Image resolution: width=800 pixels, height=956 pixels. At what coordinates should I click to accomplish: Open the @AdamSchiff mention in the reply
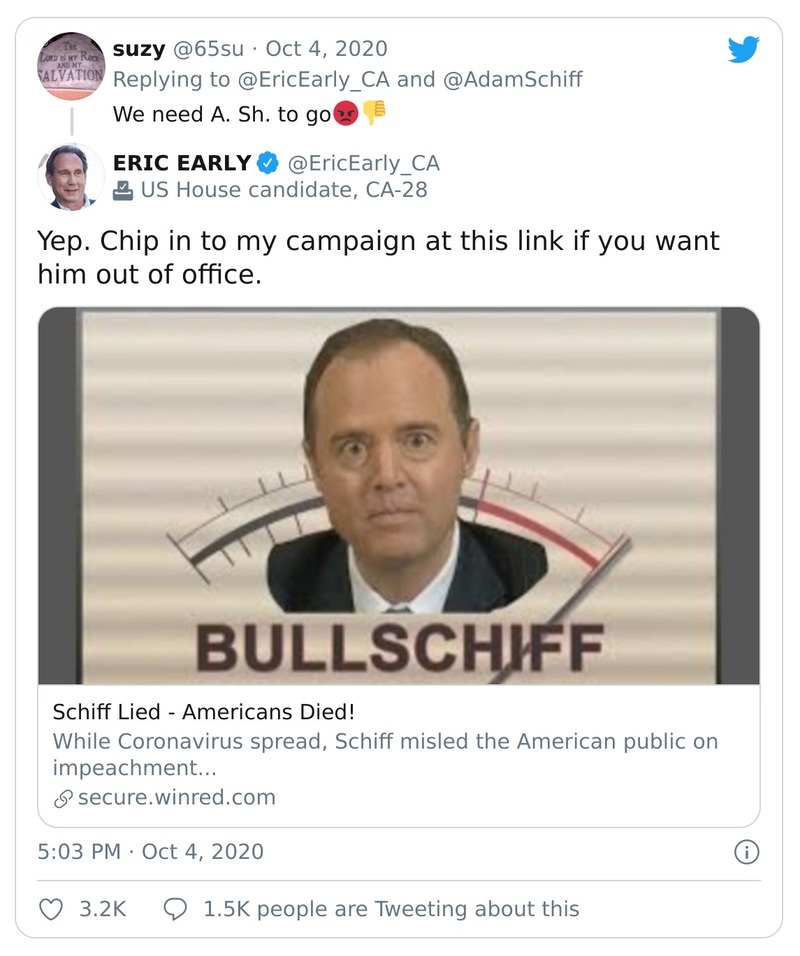coord(513,77)
